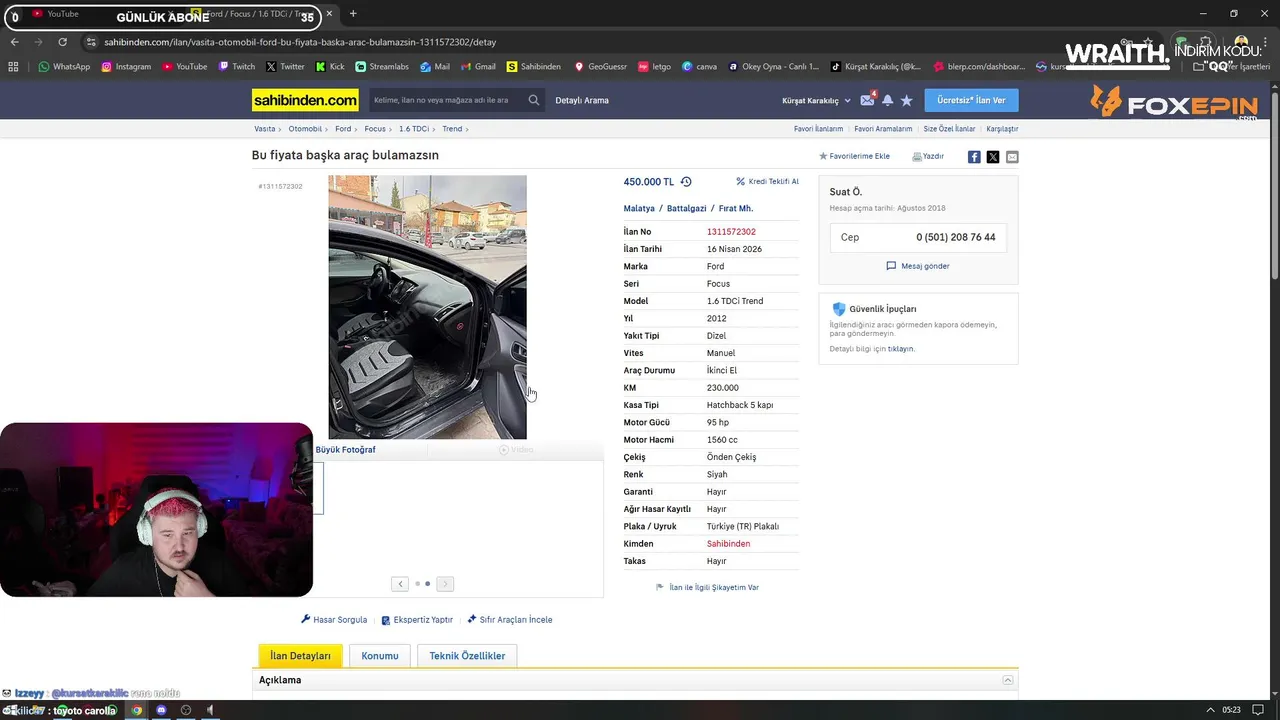Viewport: 1280px width, 720px height.
Task: Open the Instagram bookmark
Action: [126, 67]
